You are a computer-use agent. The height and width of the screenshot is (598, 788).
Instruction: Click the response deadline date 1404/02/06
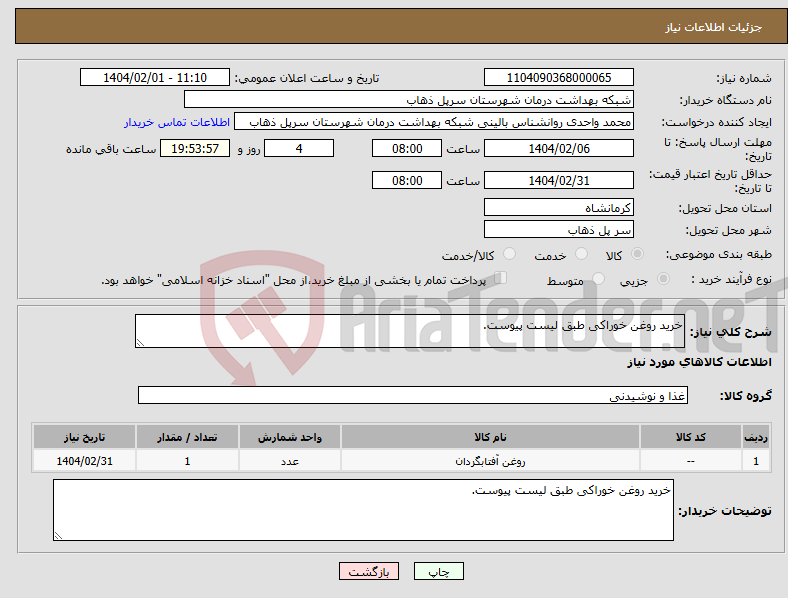(558, 148)
